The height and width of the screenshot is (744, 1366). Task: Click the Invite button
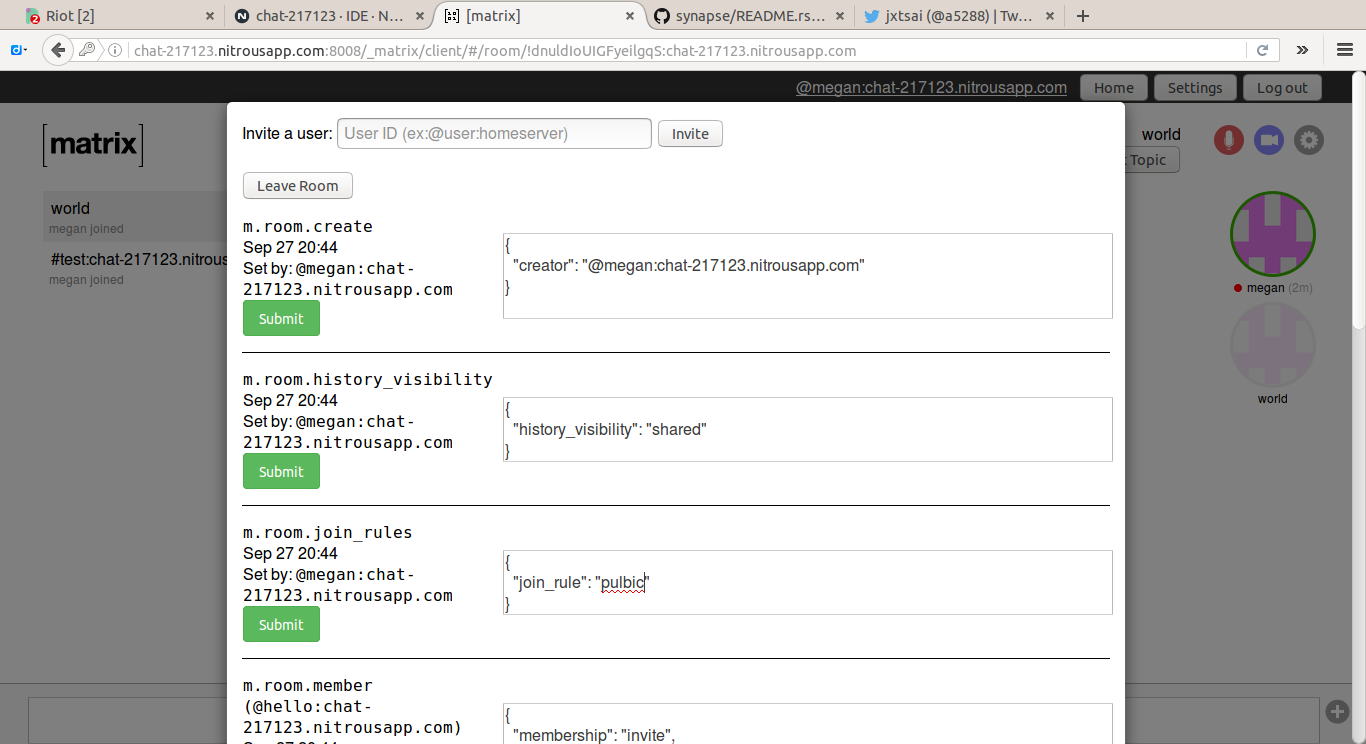(x=690, y=134)
